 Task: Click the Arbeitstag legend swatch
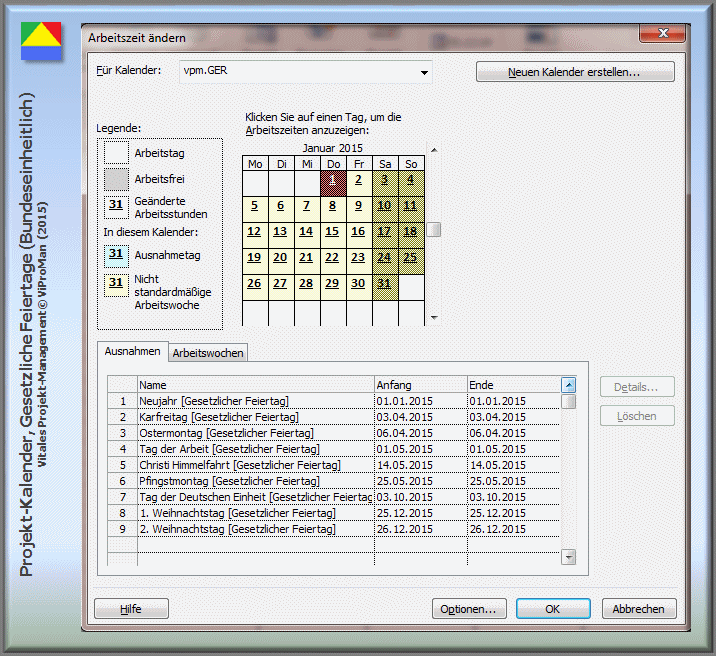click(116, 152)
